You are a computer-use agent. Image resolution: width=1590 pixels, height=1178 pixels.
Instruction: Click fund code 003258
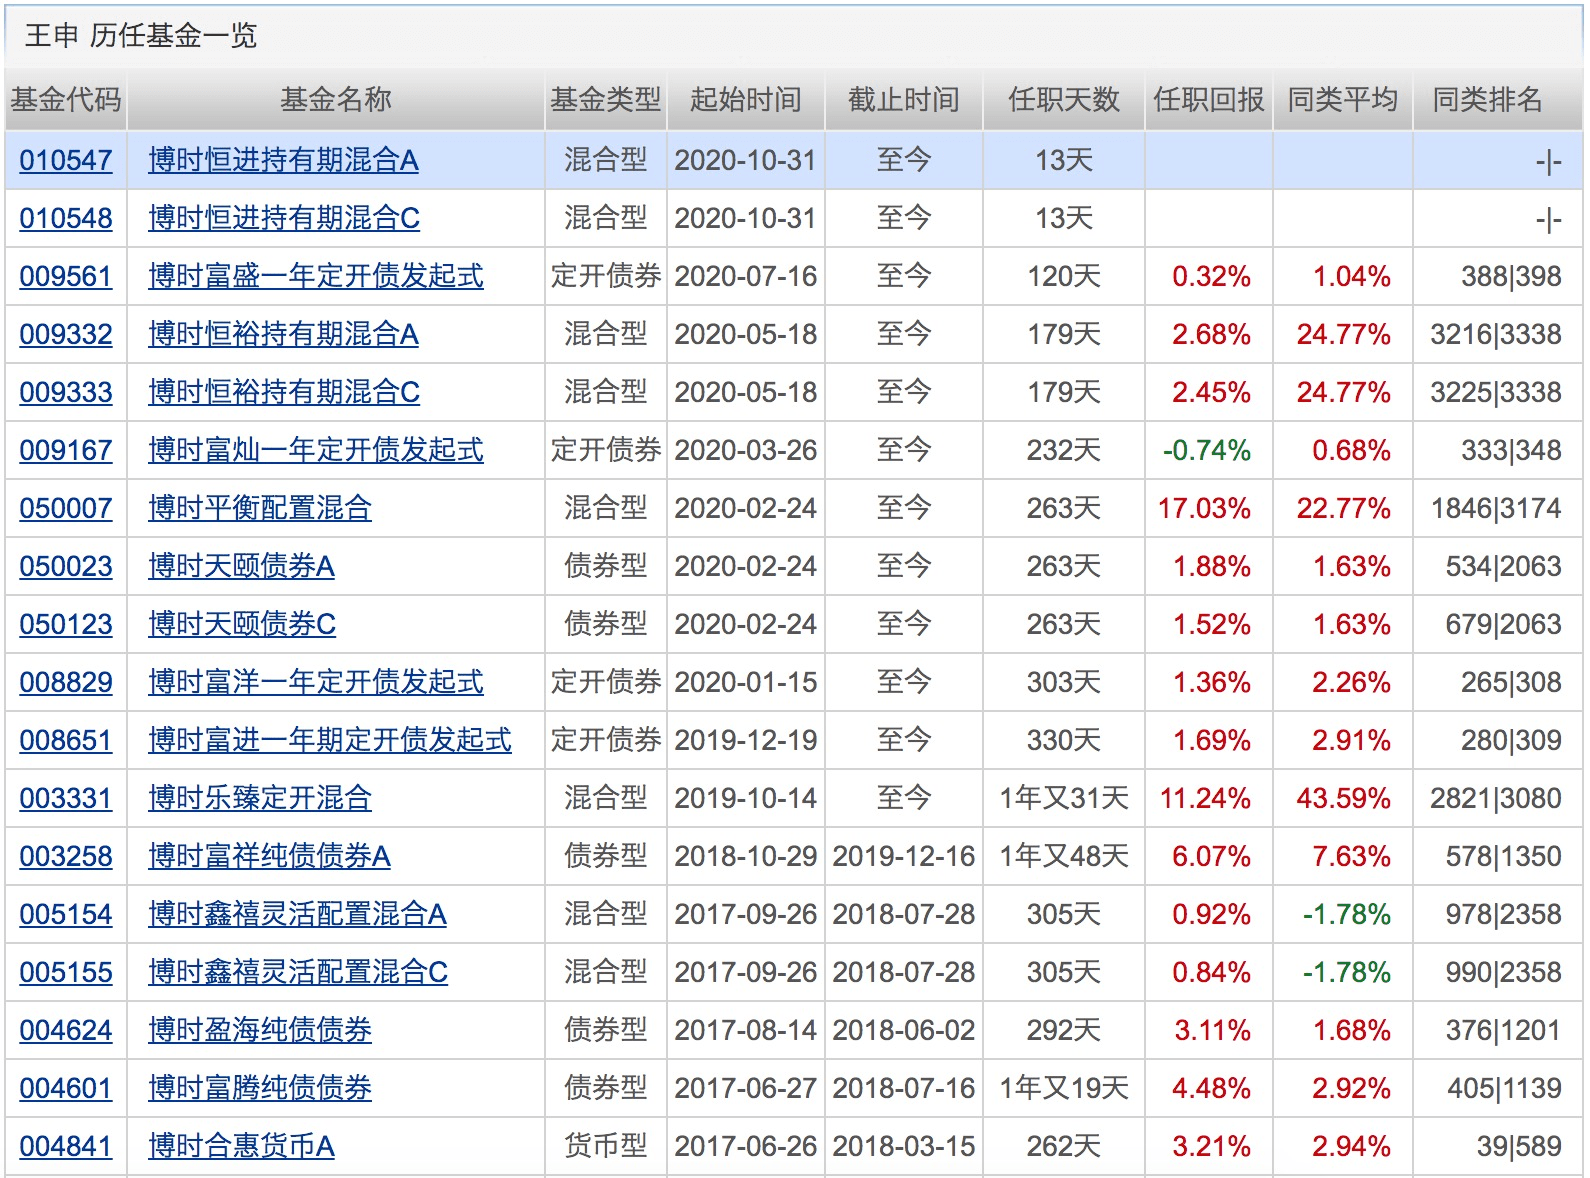[x=66, y=856]
